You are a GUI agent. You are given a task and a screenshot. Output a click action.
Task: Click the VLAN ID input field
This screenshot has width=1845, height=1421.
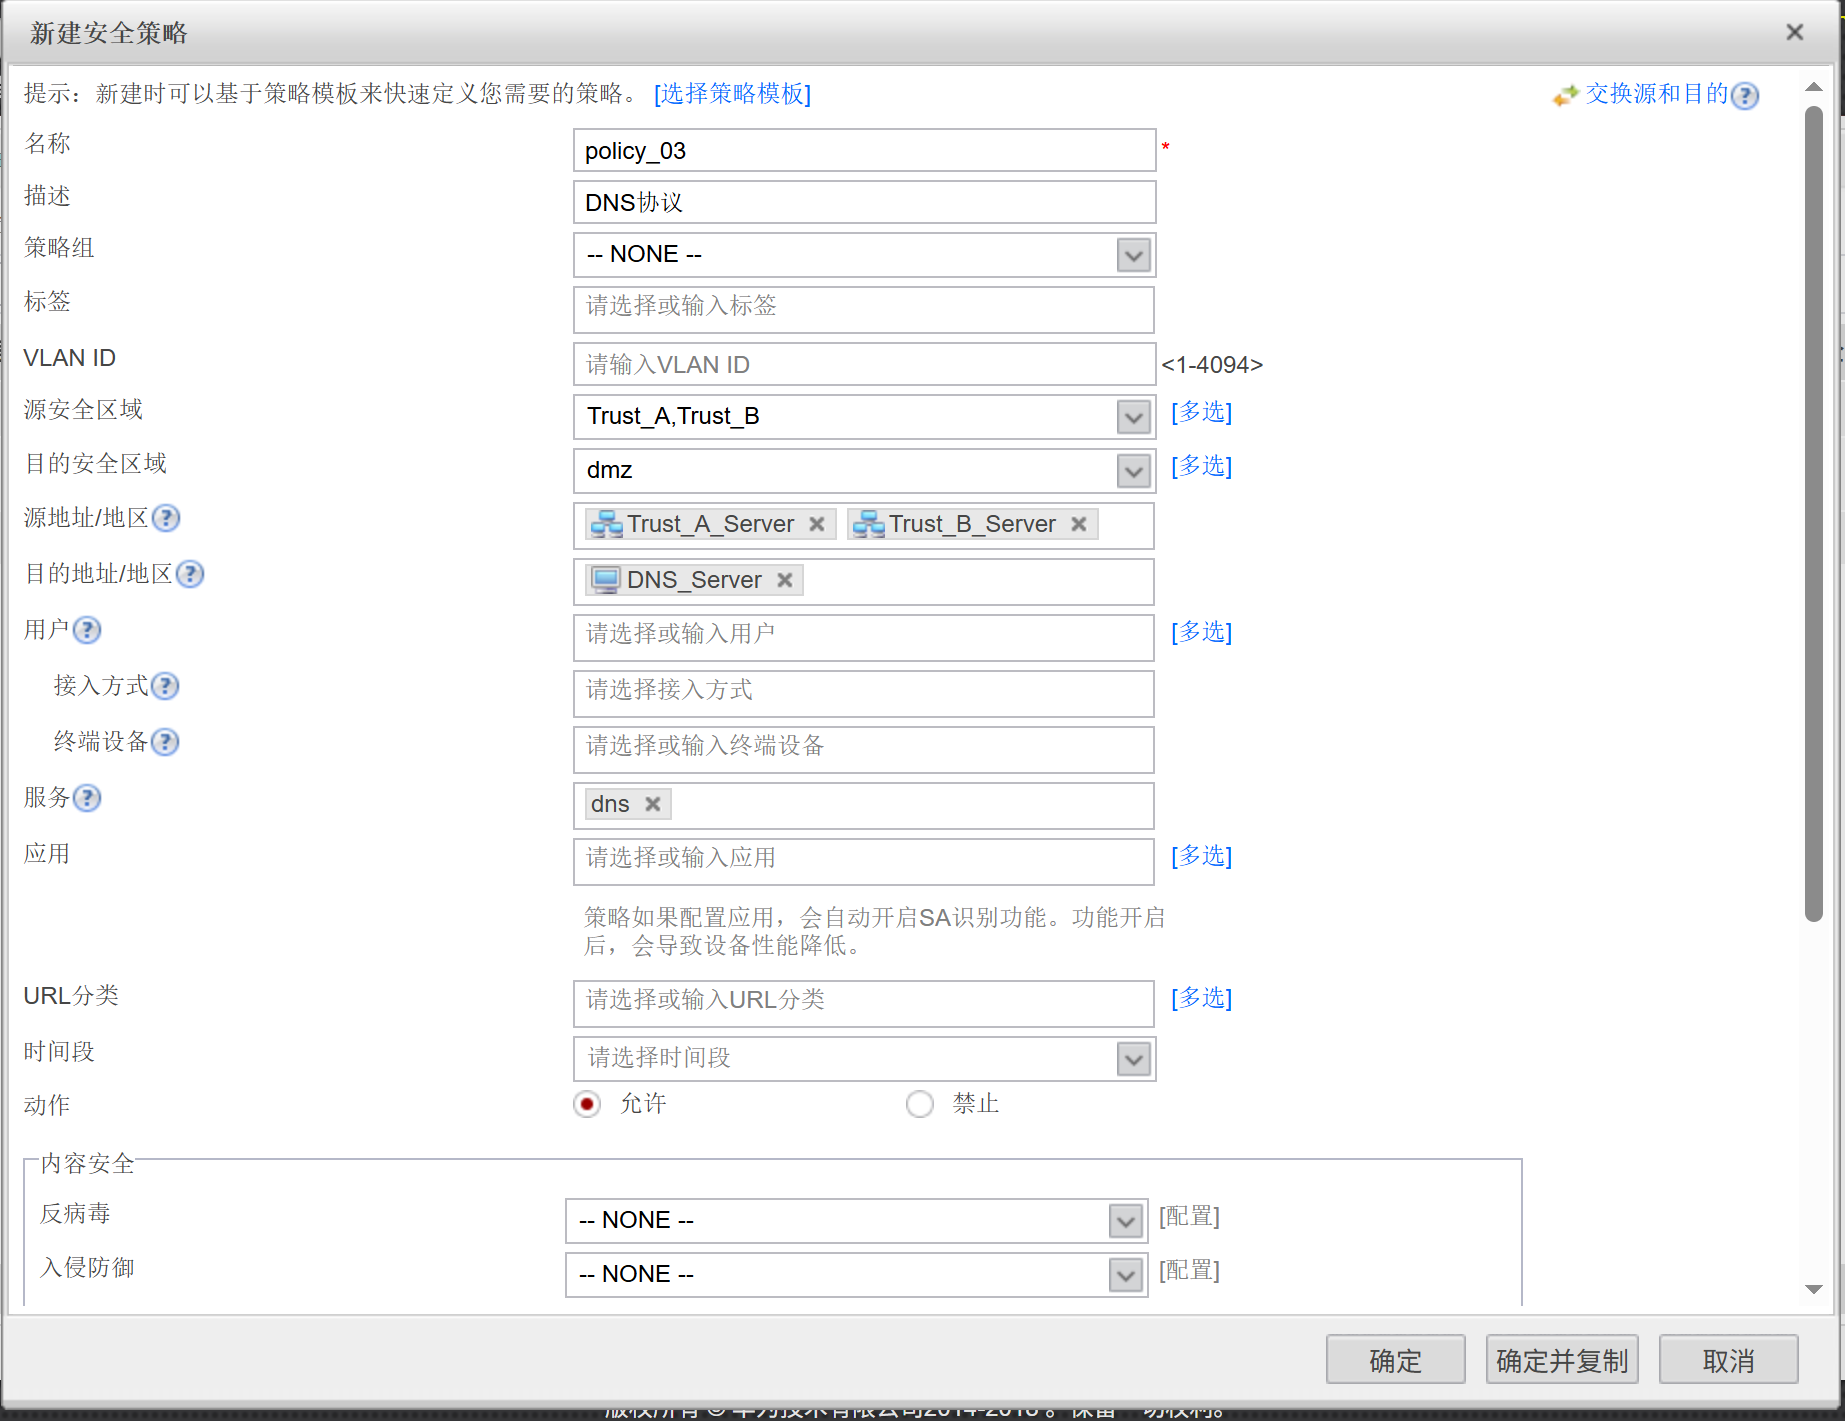click(865, 364)
